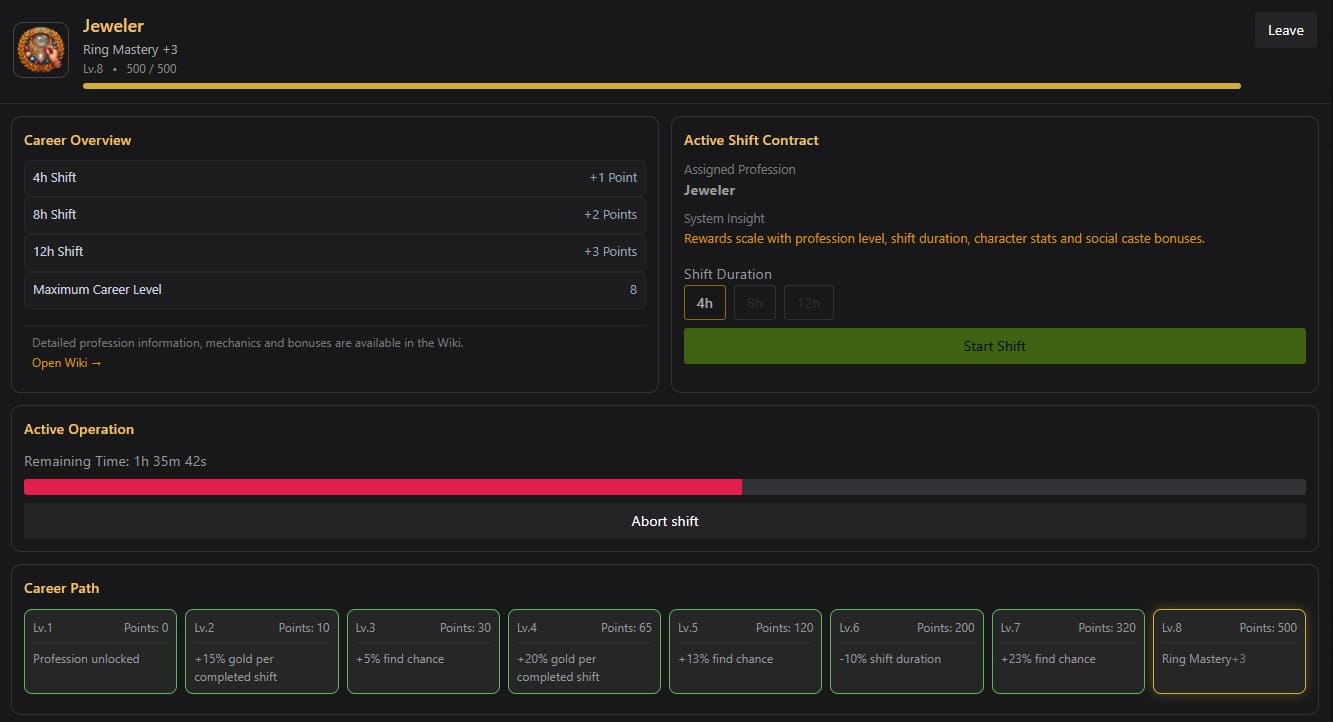This screenshot has width=1333, height=722.
Task: Click the Maximum Career Level row
Action: 335,290
